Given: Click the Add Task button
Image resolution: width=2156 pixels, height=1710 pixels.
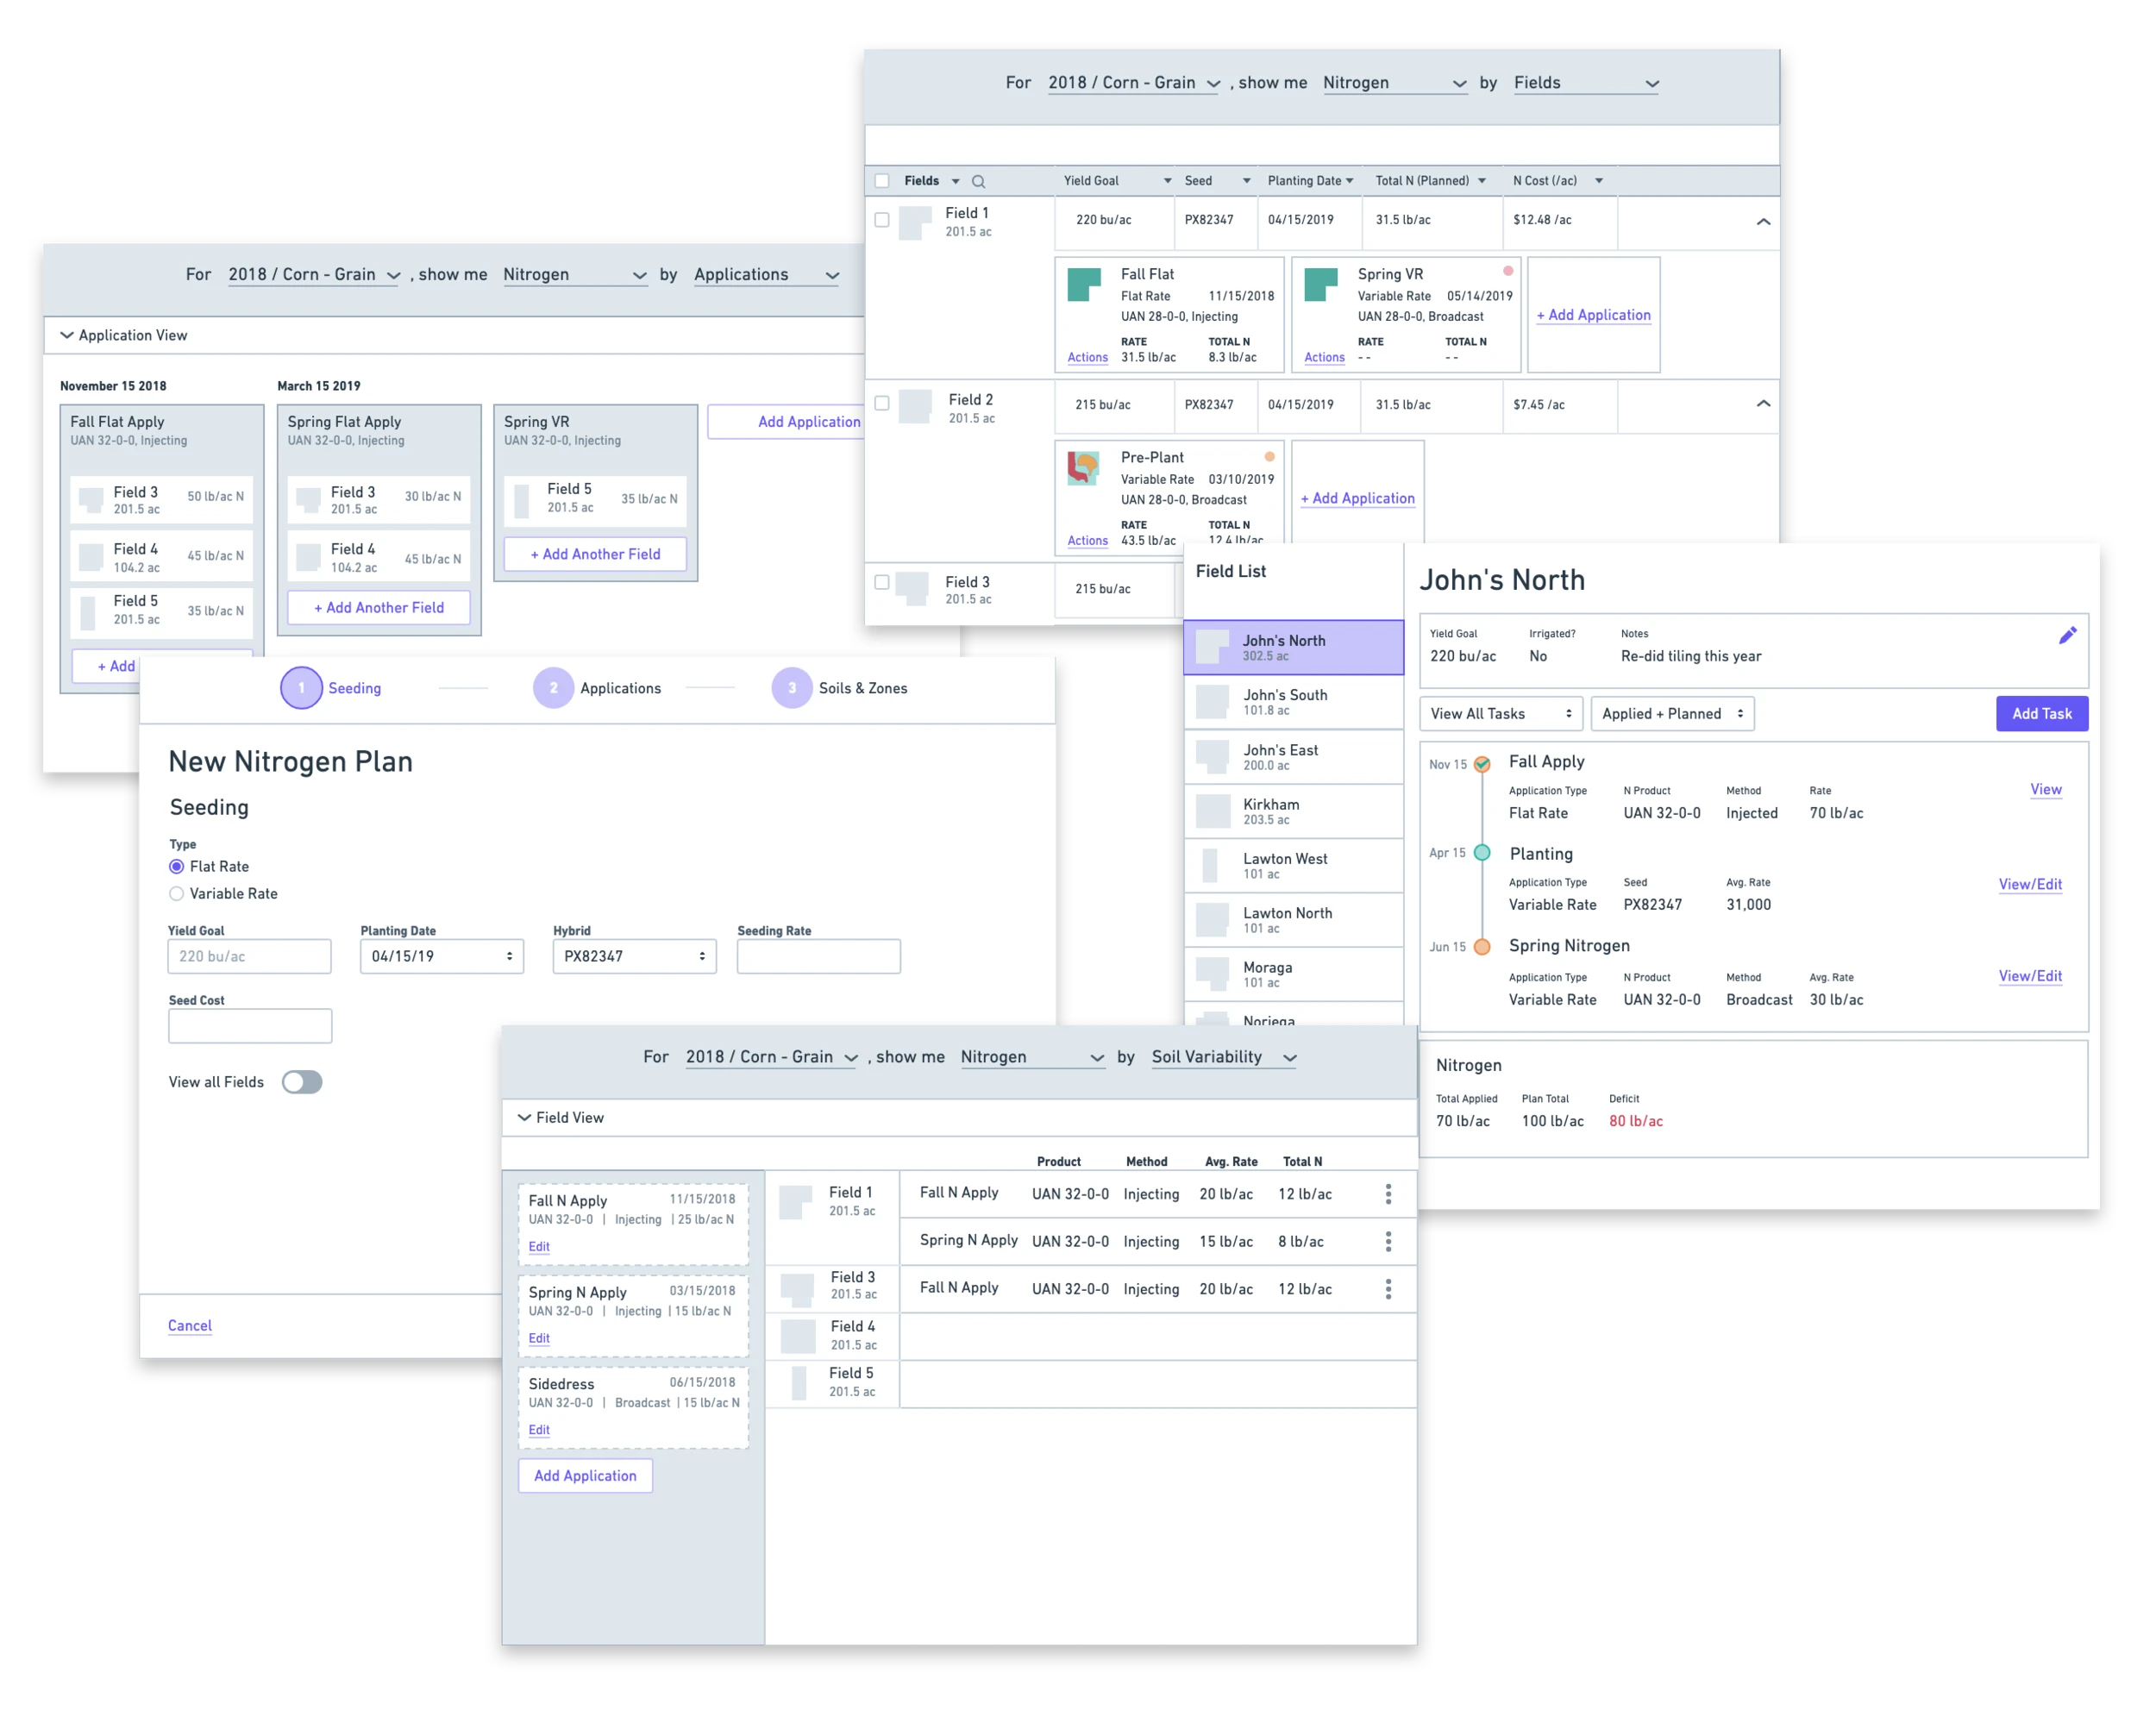Looking at the screenshot, I should click(2041, 713).
